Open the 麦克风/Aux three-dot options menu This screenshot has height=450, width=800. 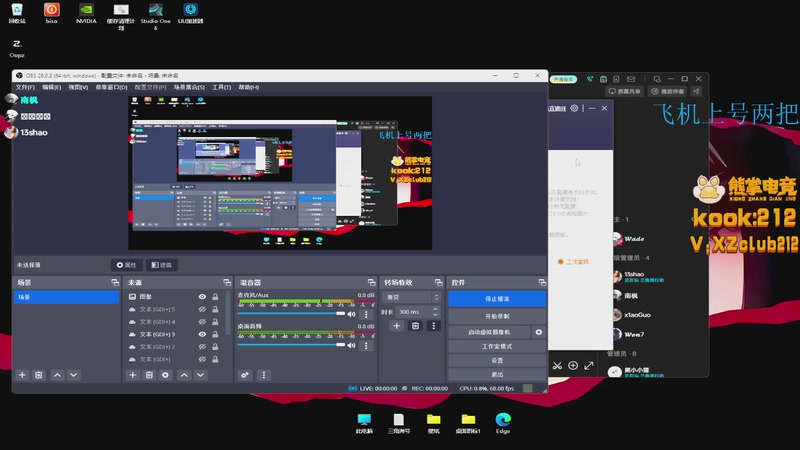click(x=366, y=314)
